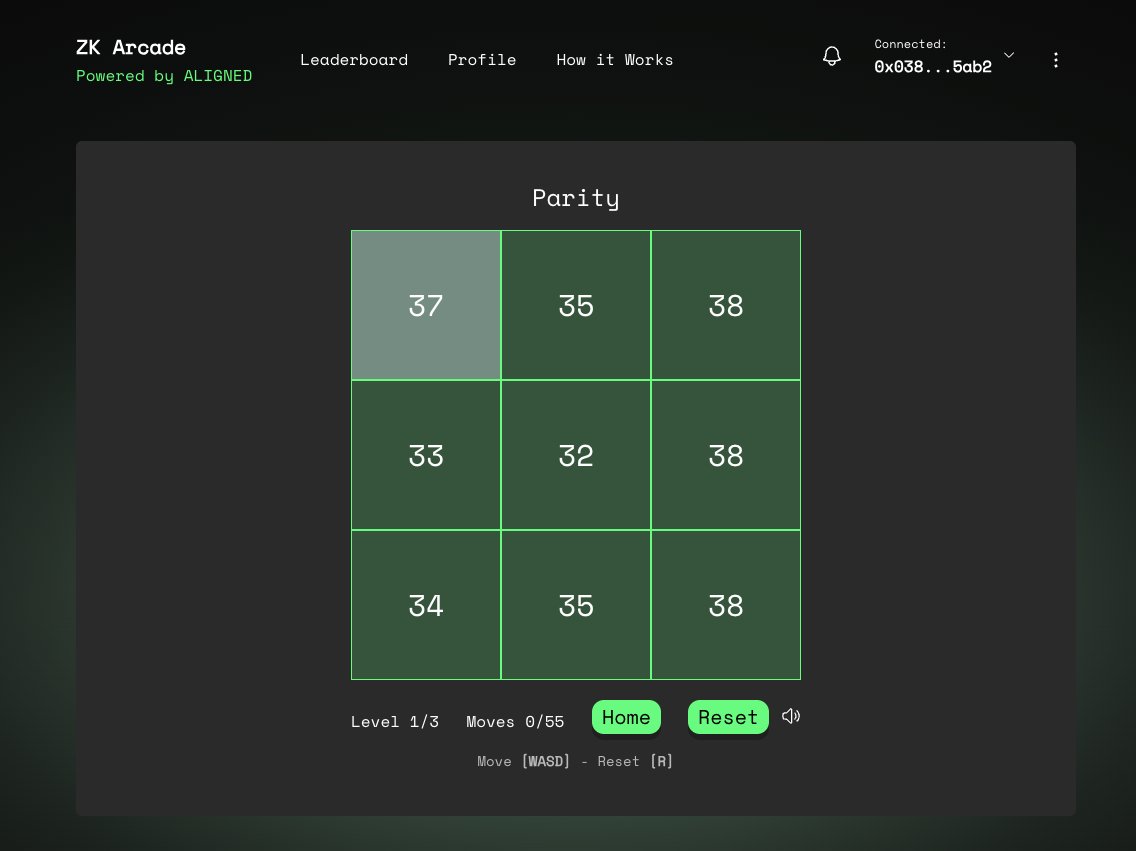The image size is (1136, 851).
Task: Click the middle-right tile showing 38
Action: click(x=726, y=456)
